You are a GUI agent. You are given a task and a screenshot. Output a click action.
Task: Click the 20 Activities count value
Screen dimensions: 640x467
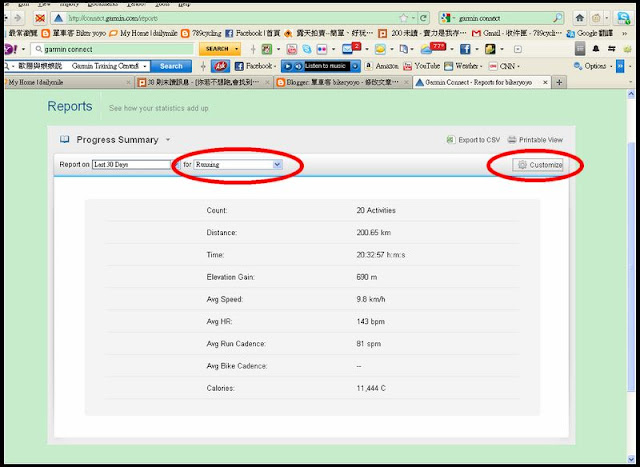pyautogui.click(x=376, y=211)
